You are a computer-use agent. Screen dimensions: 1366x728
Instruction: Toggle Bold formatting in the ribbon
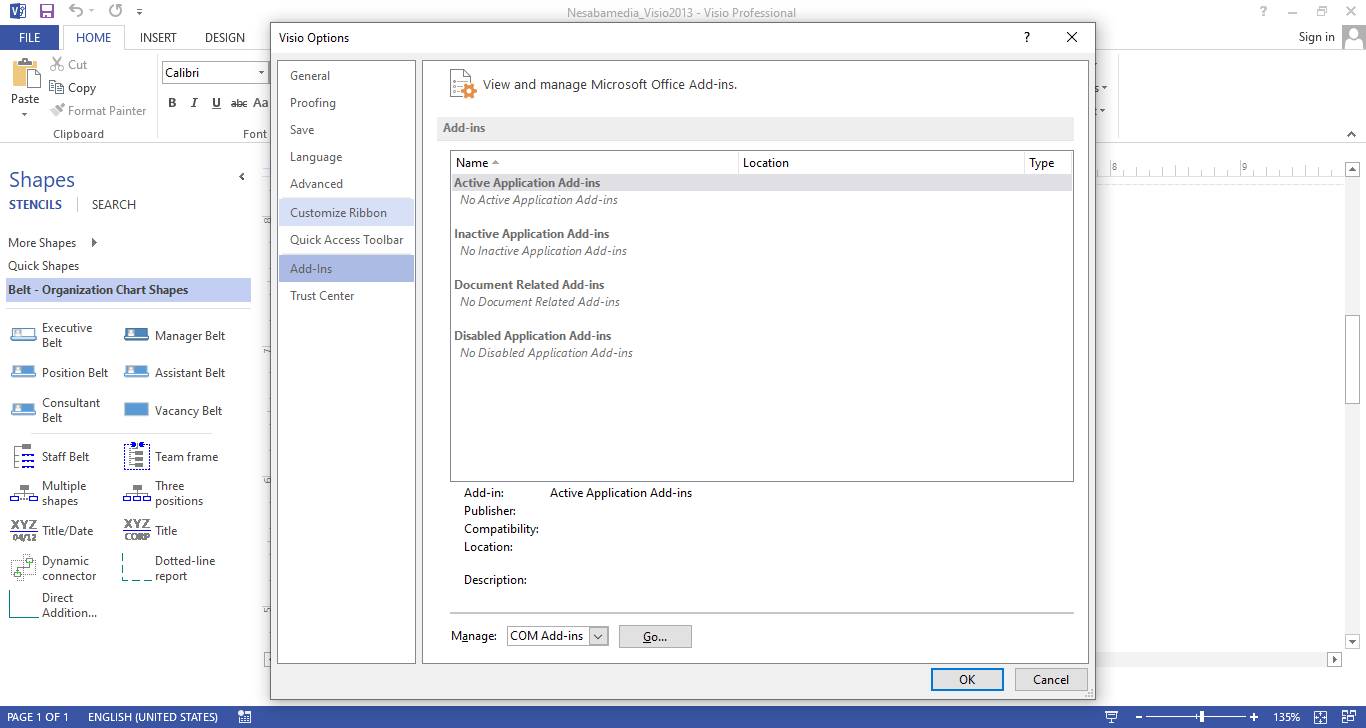click(172, 103)
